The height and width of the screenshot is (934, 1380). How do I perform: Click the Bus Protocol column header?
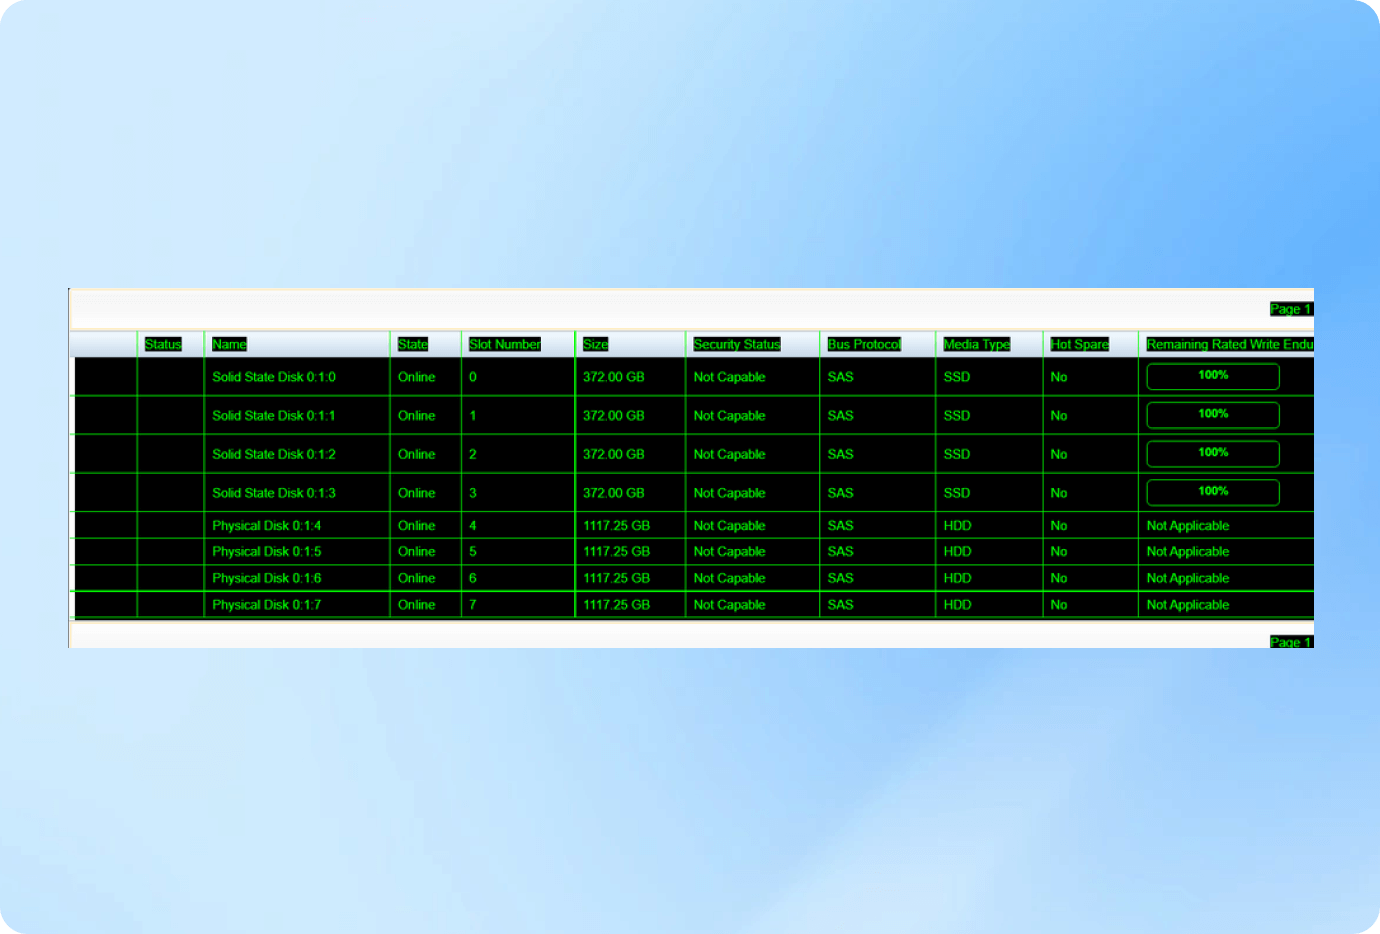[x=864, y=344]
